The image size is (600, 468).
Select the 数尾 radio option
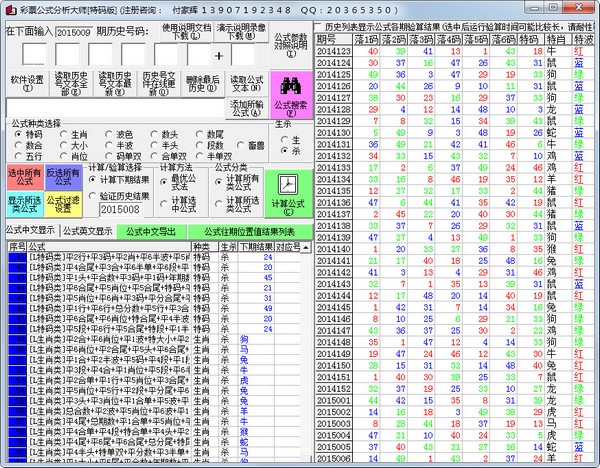pos(199,134)
